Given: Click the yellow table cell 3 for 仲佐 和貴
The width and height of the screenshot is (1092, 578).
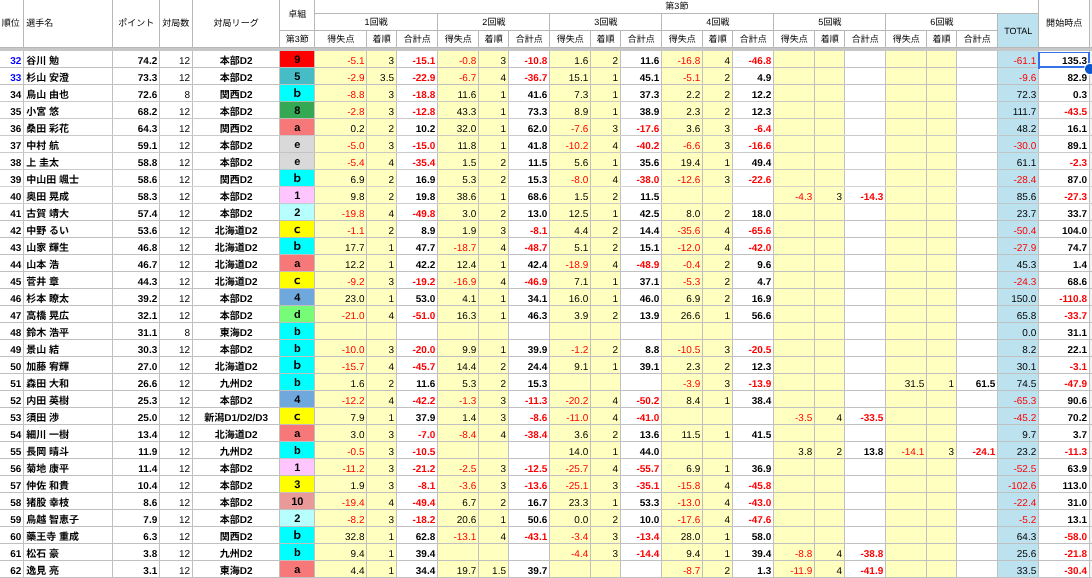Looking at the screenshot, I should (297, 485).
